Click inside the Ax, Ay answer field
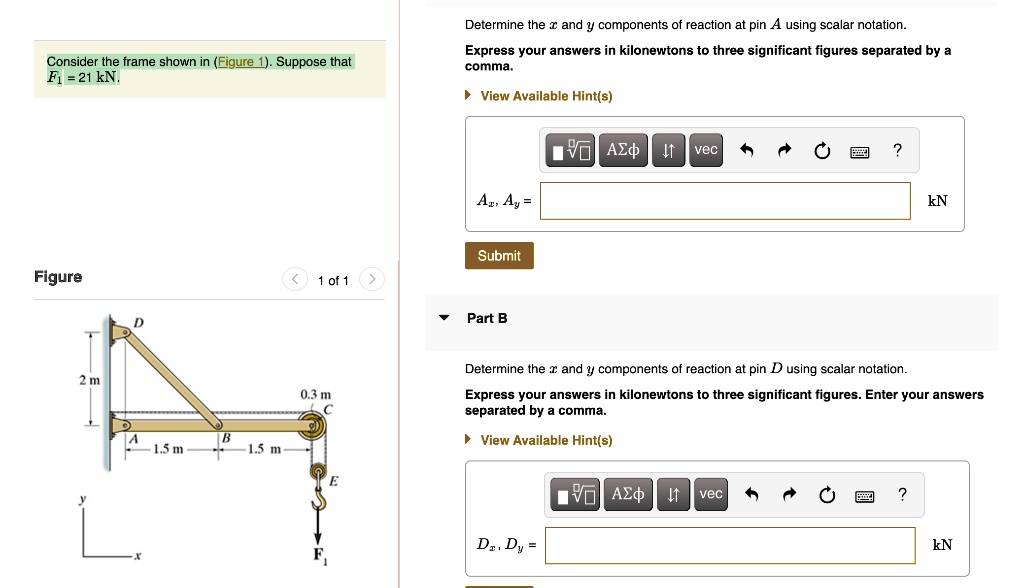Screen dimensions: 1024x588 point(725,200)
